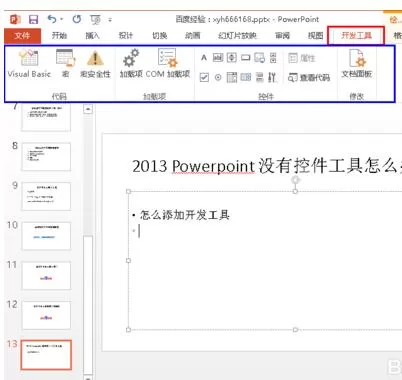Screen dimensions: 402x380
Task: Select the Combo Box control
Action: (x=232, y=78)
